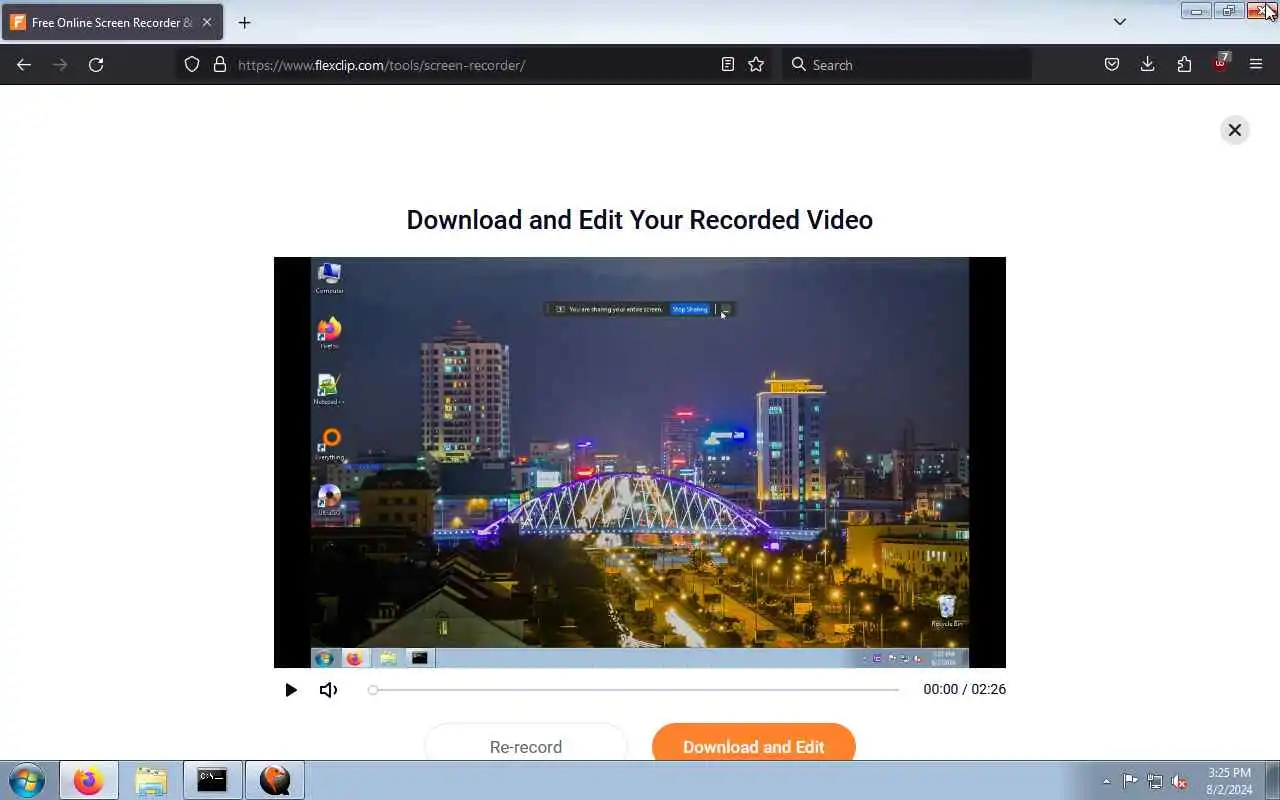Open the Downloads panel
Screen dimensions: 1280x800
(1148, 65)
